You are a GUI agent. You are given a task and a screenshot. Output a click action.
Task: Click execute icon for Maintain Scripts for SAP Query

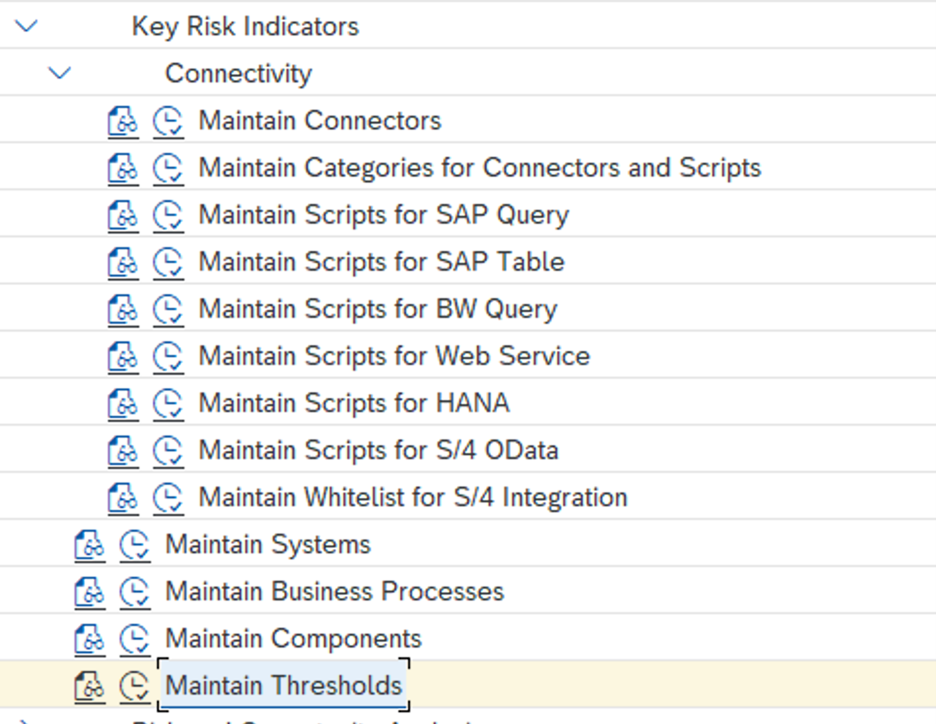click(x=168, y=215)
